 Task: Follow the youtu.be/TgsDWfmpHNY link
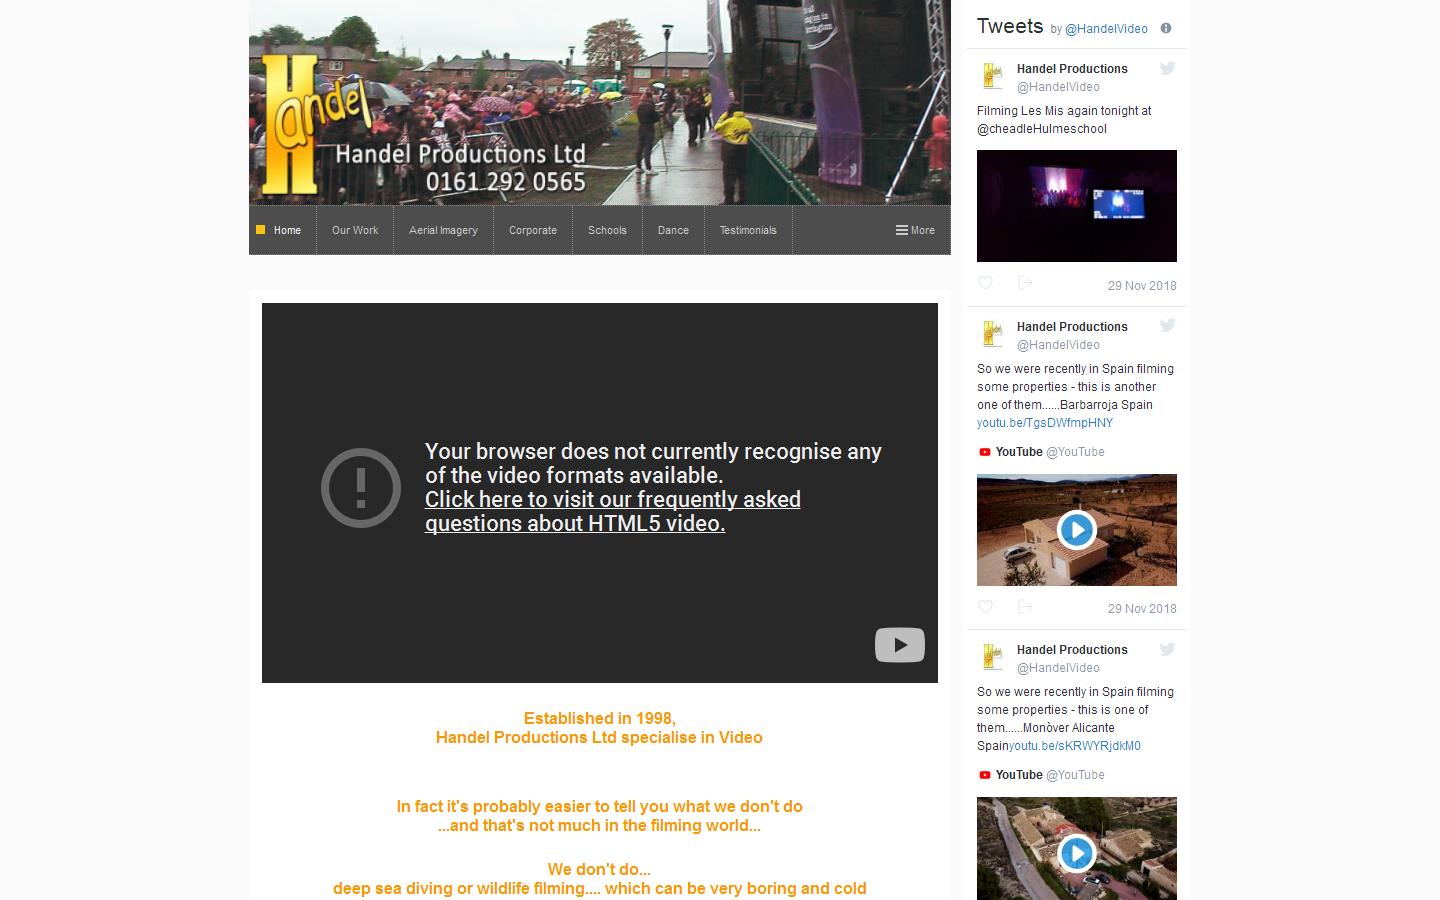pyautogui.click(x=1044, y=423)
